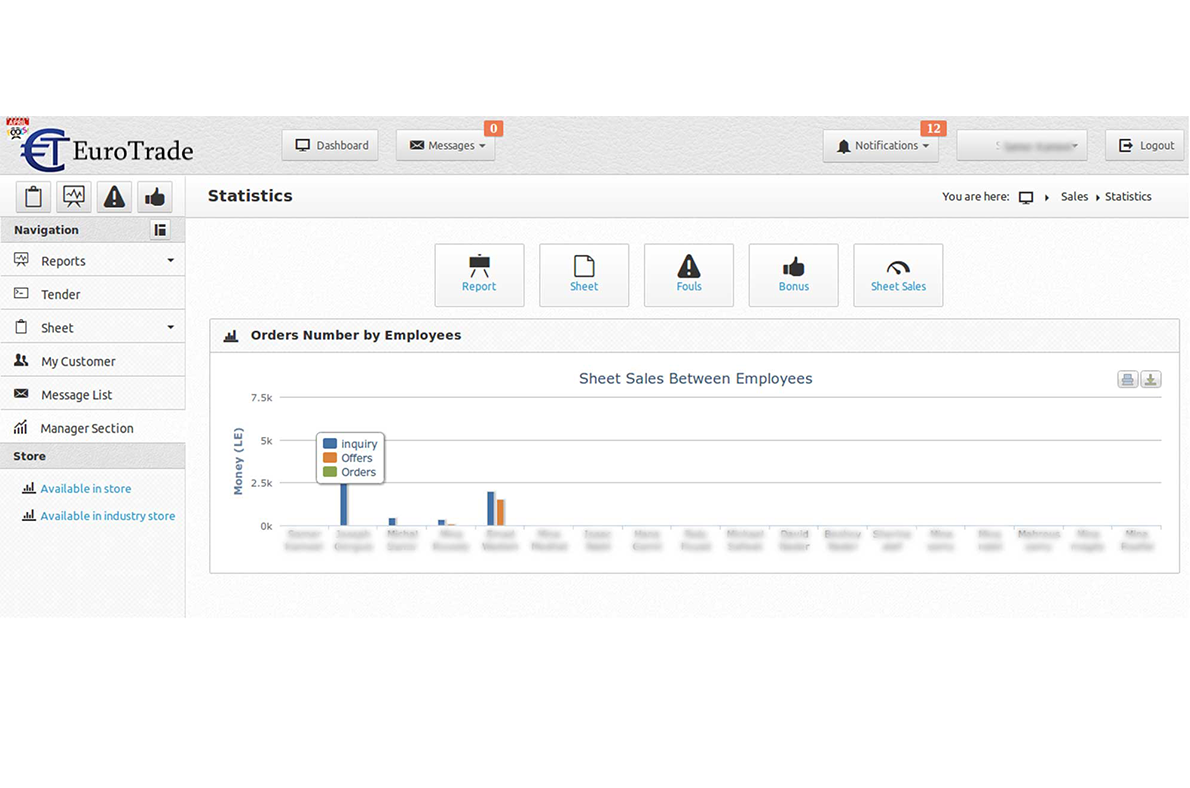
Task: Select My Customer in navigation sidebar
Action: pos(78,361)
